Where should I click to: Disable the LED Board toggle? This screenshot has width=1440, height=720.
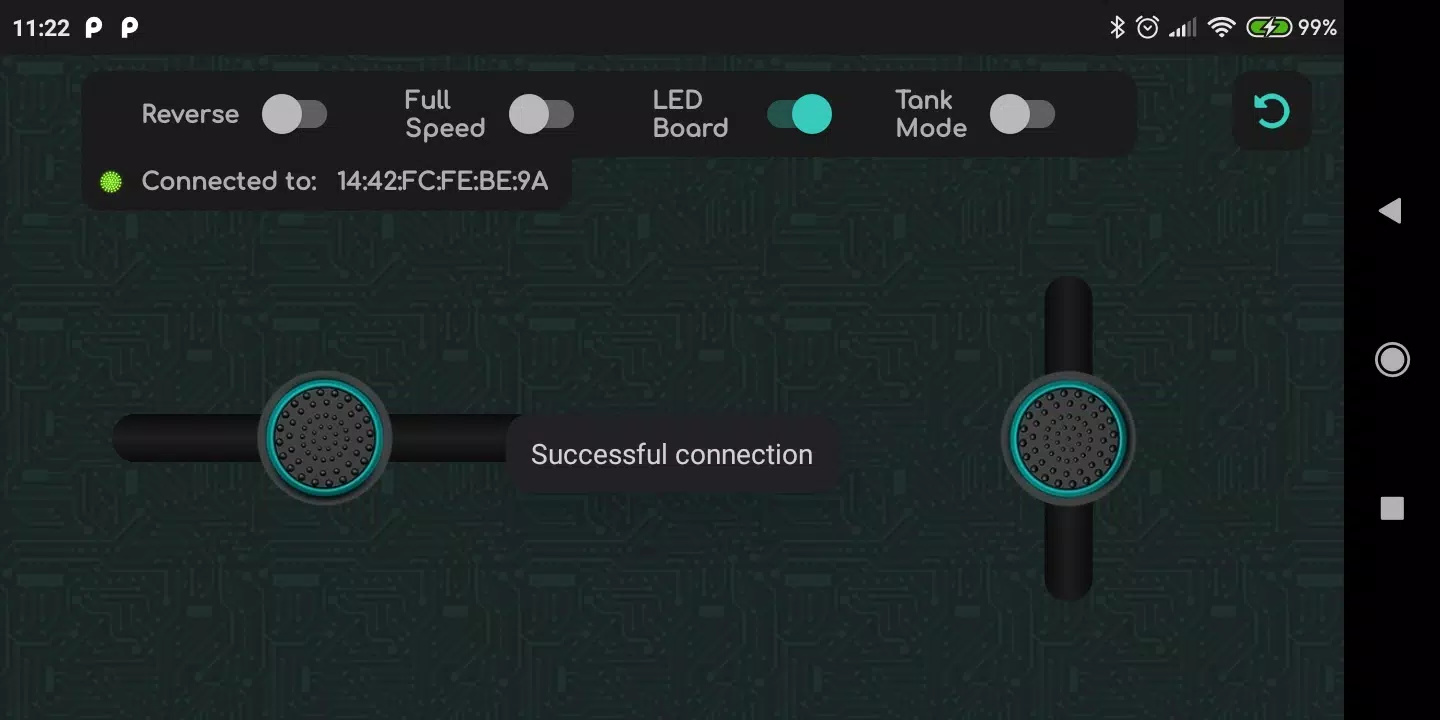799,114
